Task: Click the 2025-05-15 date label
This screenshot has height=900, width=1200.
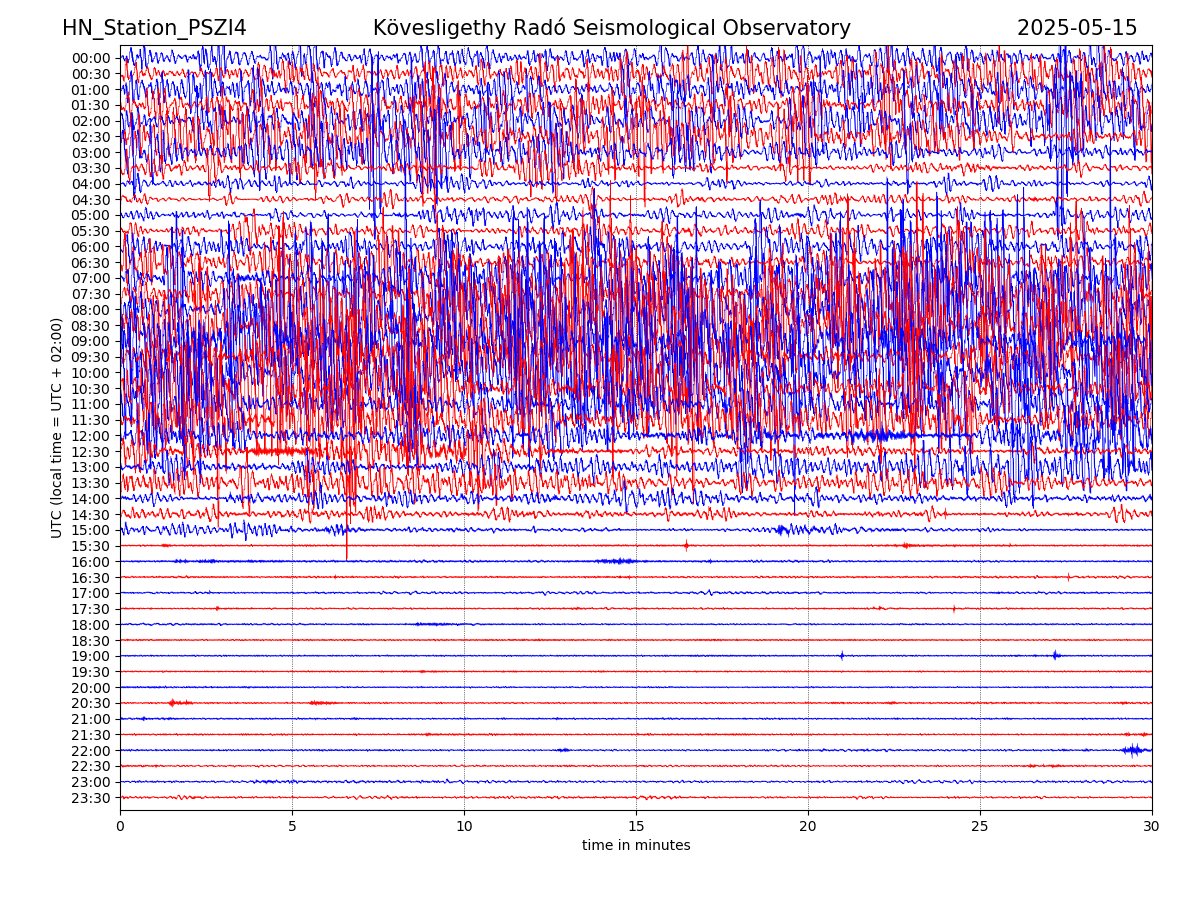Action: [1077, 28]
